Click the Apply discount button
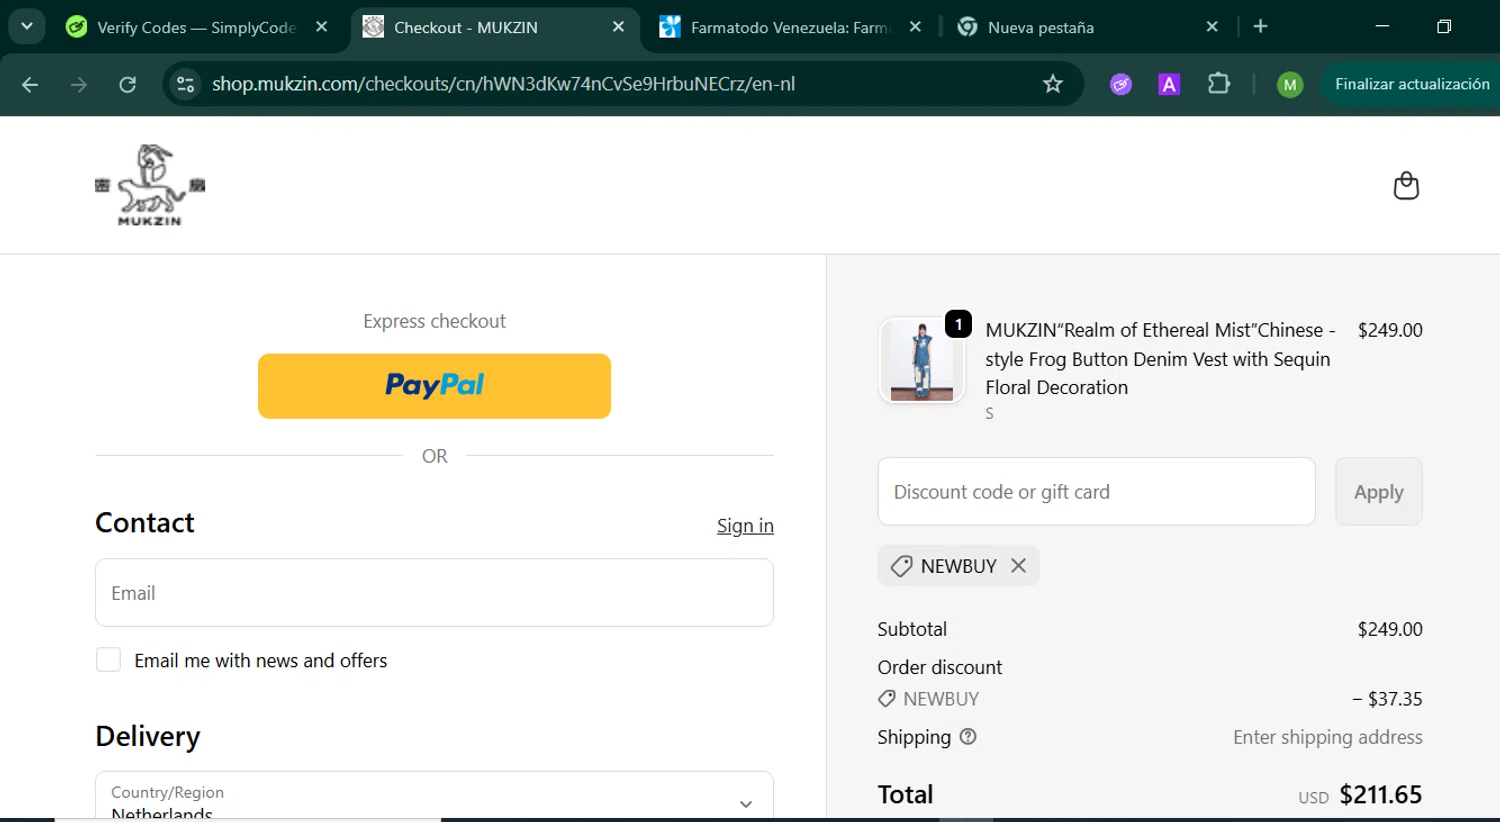The image size is (1500, 822). pyautogui.click(x=1378, y=492)
